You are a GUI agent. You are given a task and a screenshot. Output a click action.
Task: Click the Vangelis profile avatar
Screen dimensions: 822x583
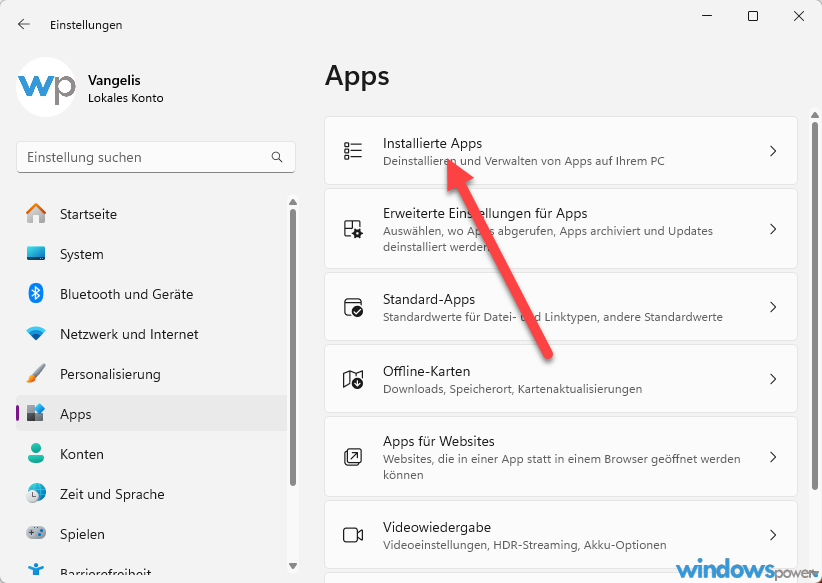point(46,87)
